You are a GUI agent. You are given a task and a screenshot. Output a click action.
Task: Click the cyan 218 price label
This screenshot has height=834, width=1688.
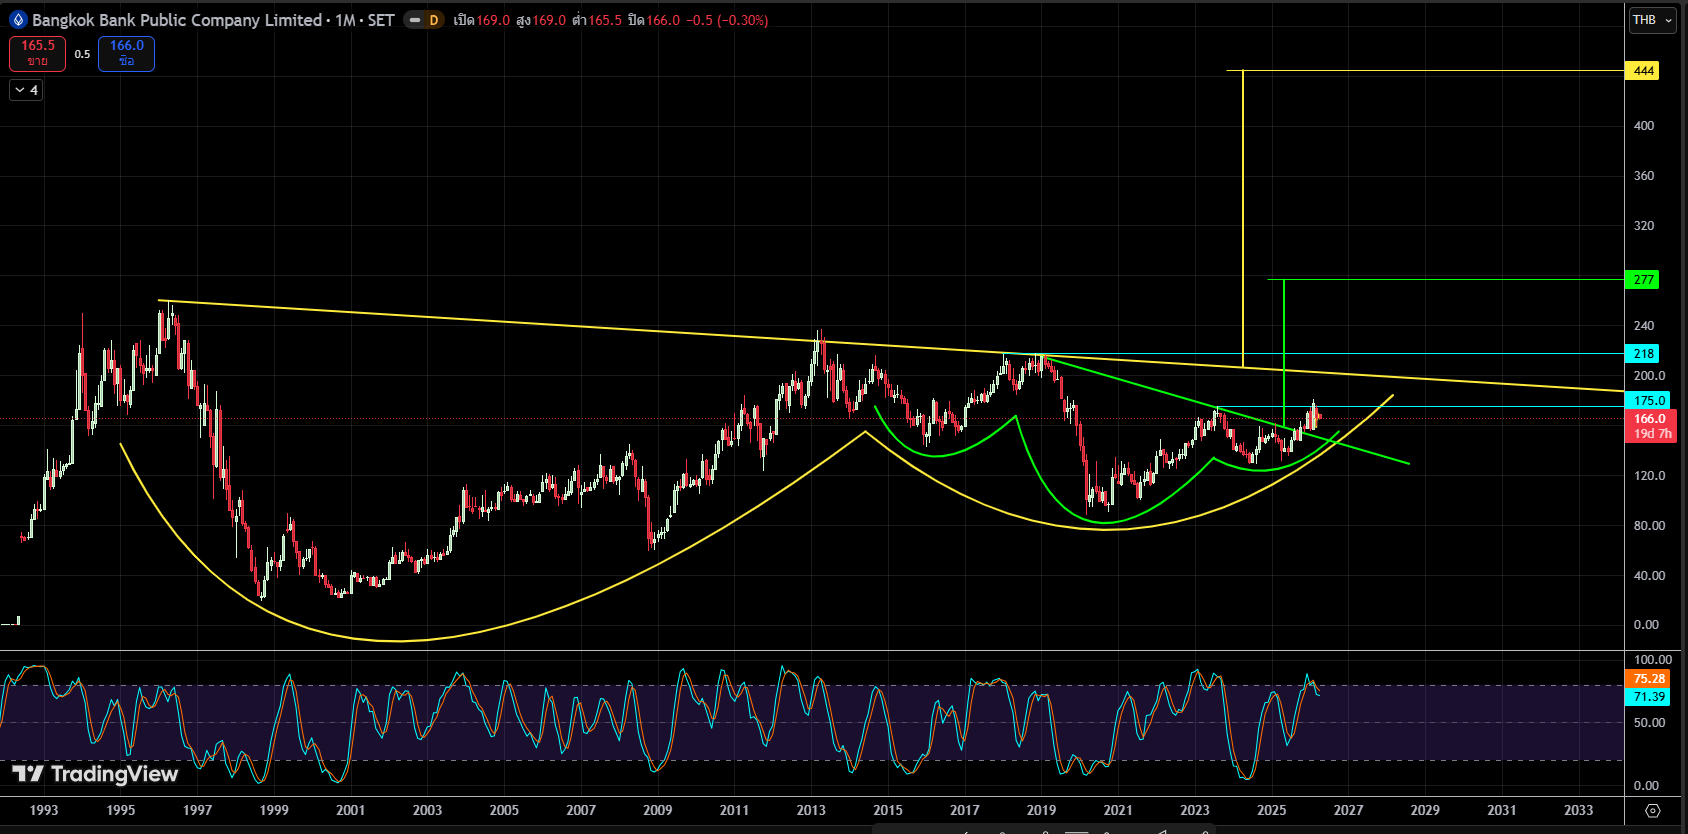(x=1644, y=354)
